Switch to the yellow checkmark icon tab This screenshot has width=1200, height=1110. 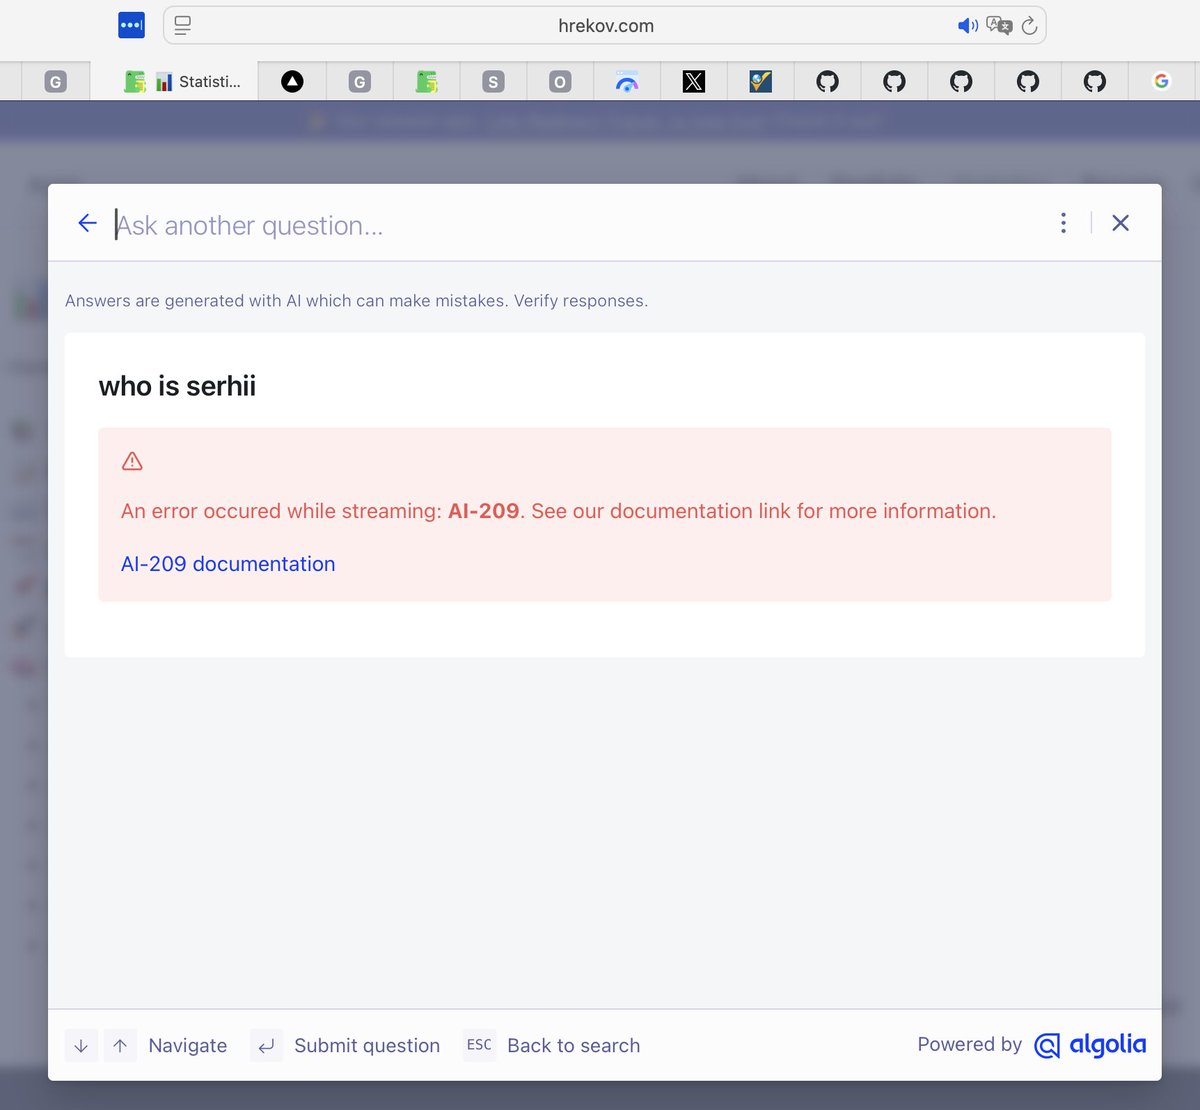(x=761, y=82)
